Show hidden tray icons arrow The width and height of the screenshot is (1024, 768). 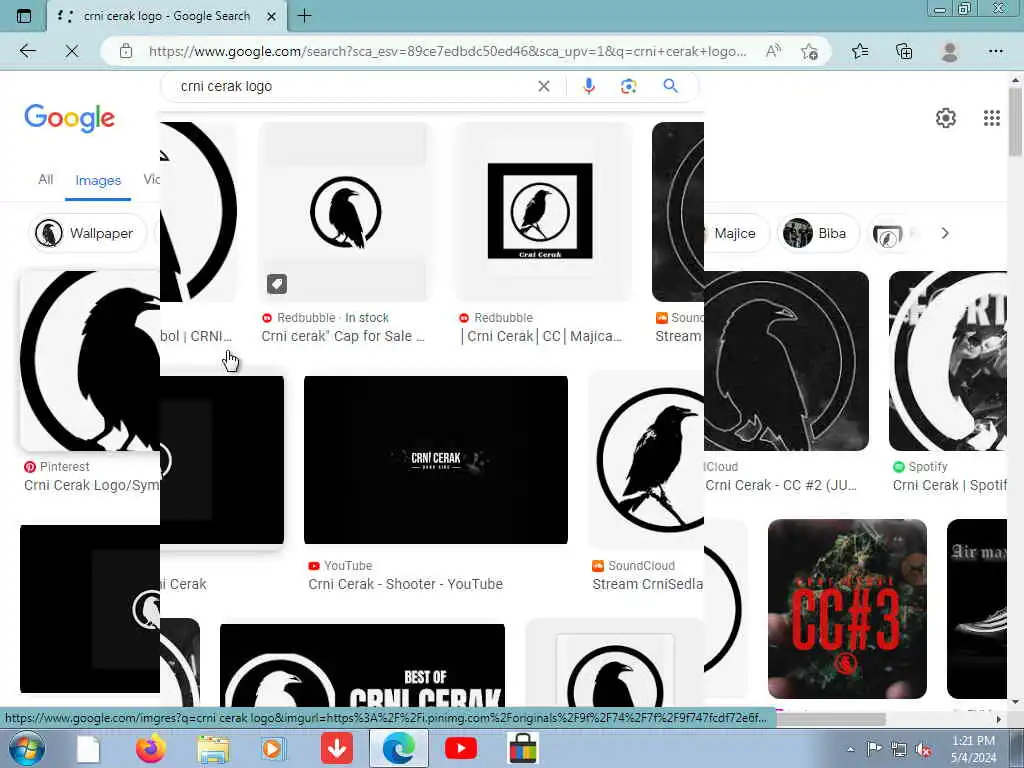pos(850,749)
